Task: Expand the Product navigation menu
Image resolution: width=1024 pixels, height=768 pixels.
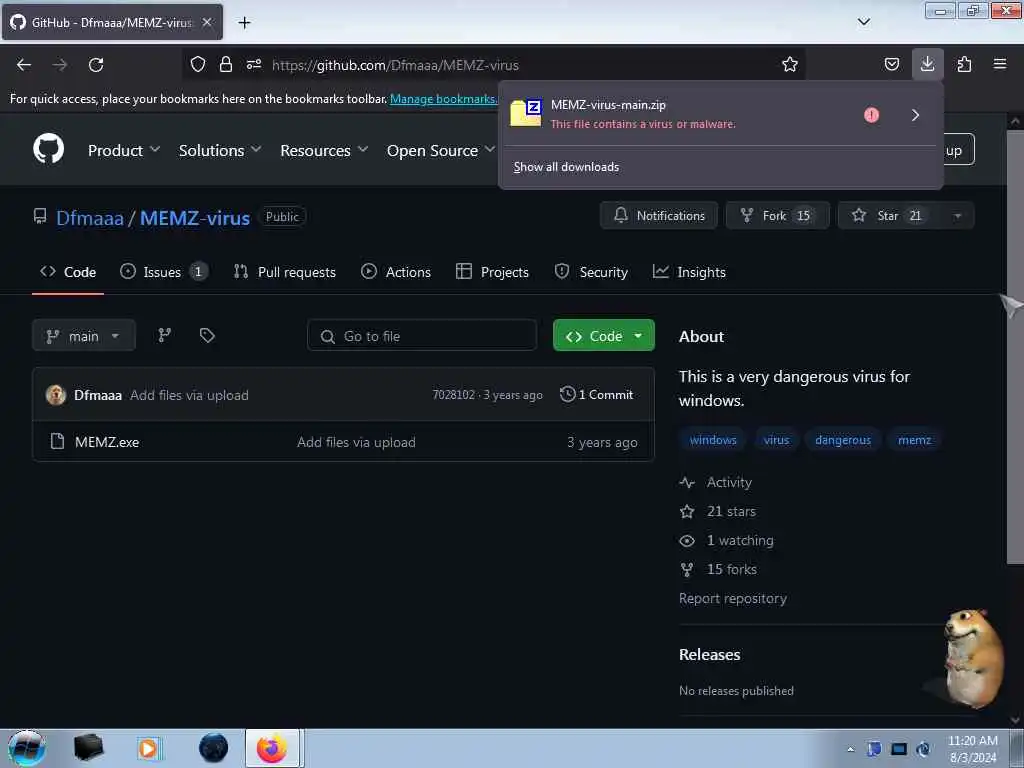Action: (x=123, y=150)
